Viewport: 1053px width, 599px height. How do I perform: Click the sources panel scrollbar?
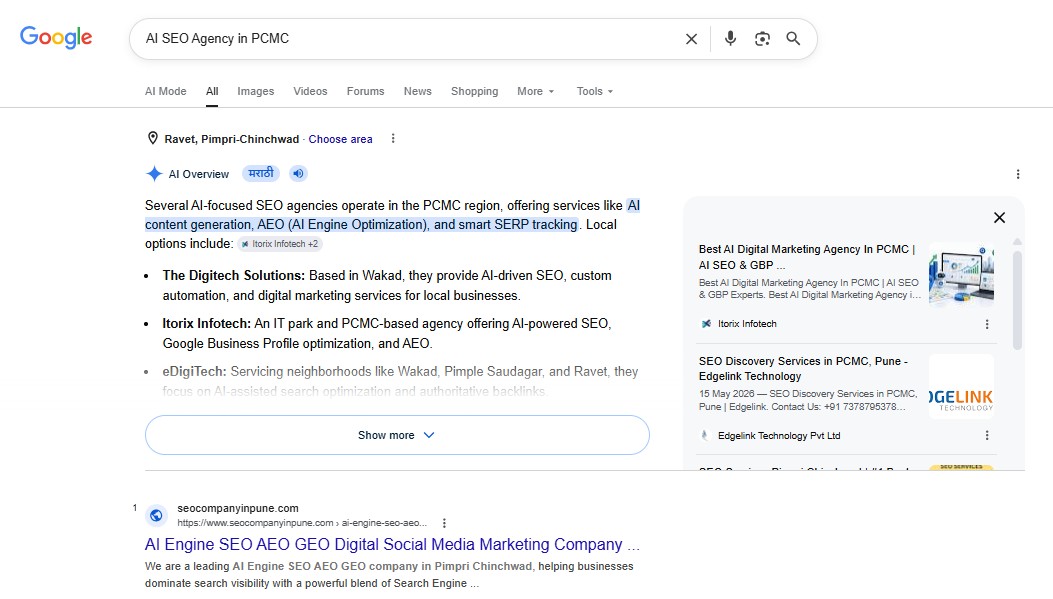tap(1017, 300)
